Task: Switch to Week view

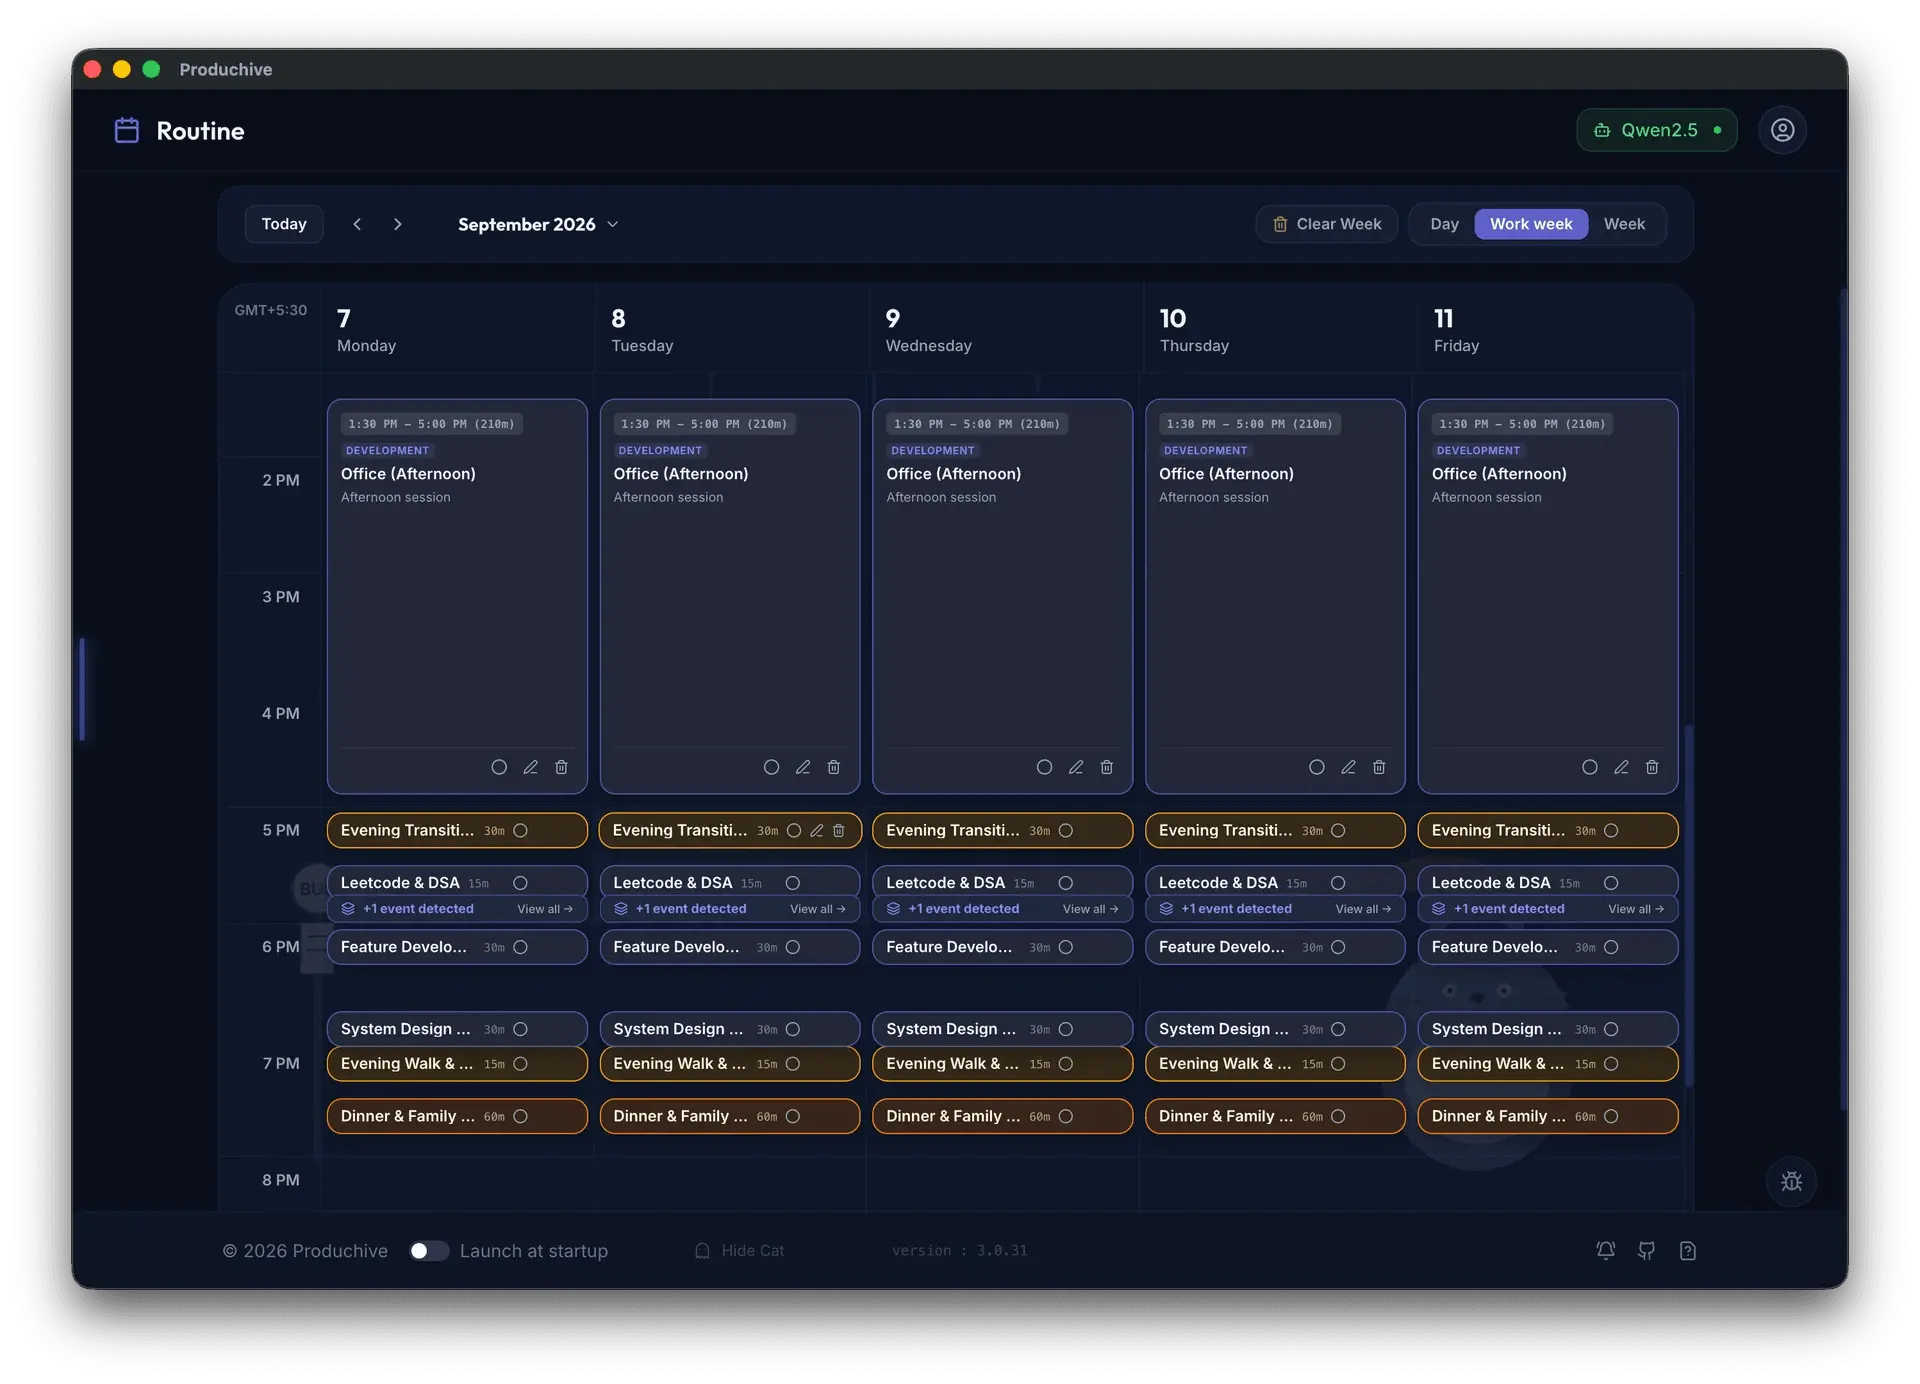Action: pos(1624,224)
